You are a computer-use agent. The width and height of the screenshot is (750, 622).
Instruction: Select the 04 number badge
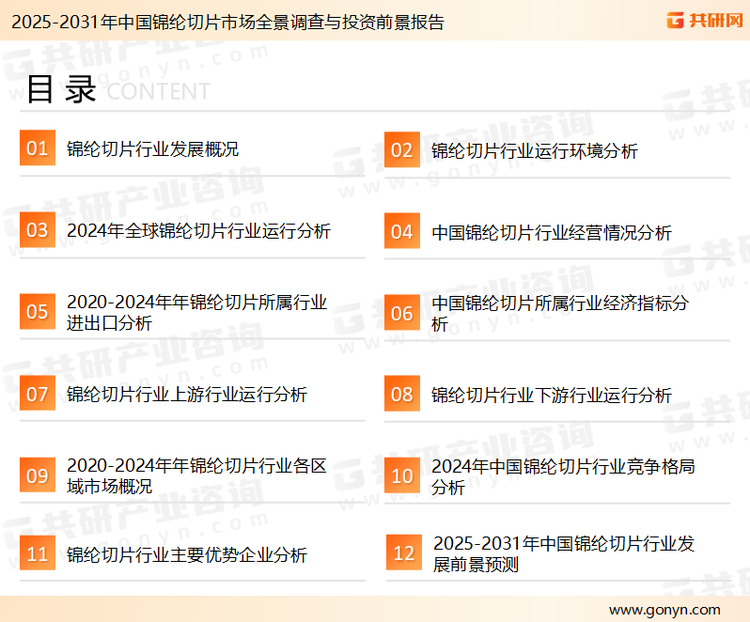[x=402, y=231]
